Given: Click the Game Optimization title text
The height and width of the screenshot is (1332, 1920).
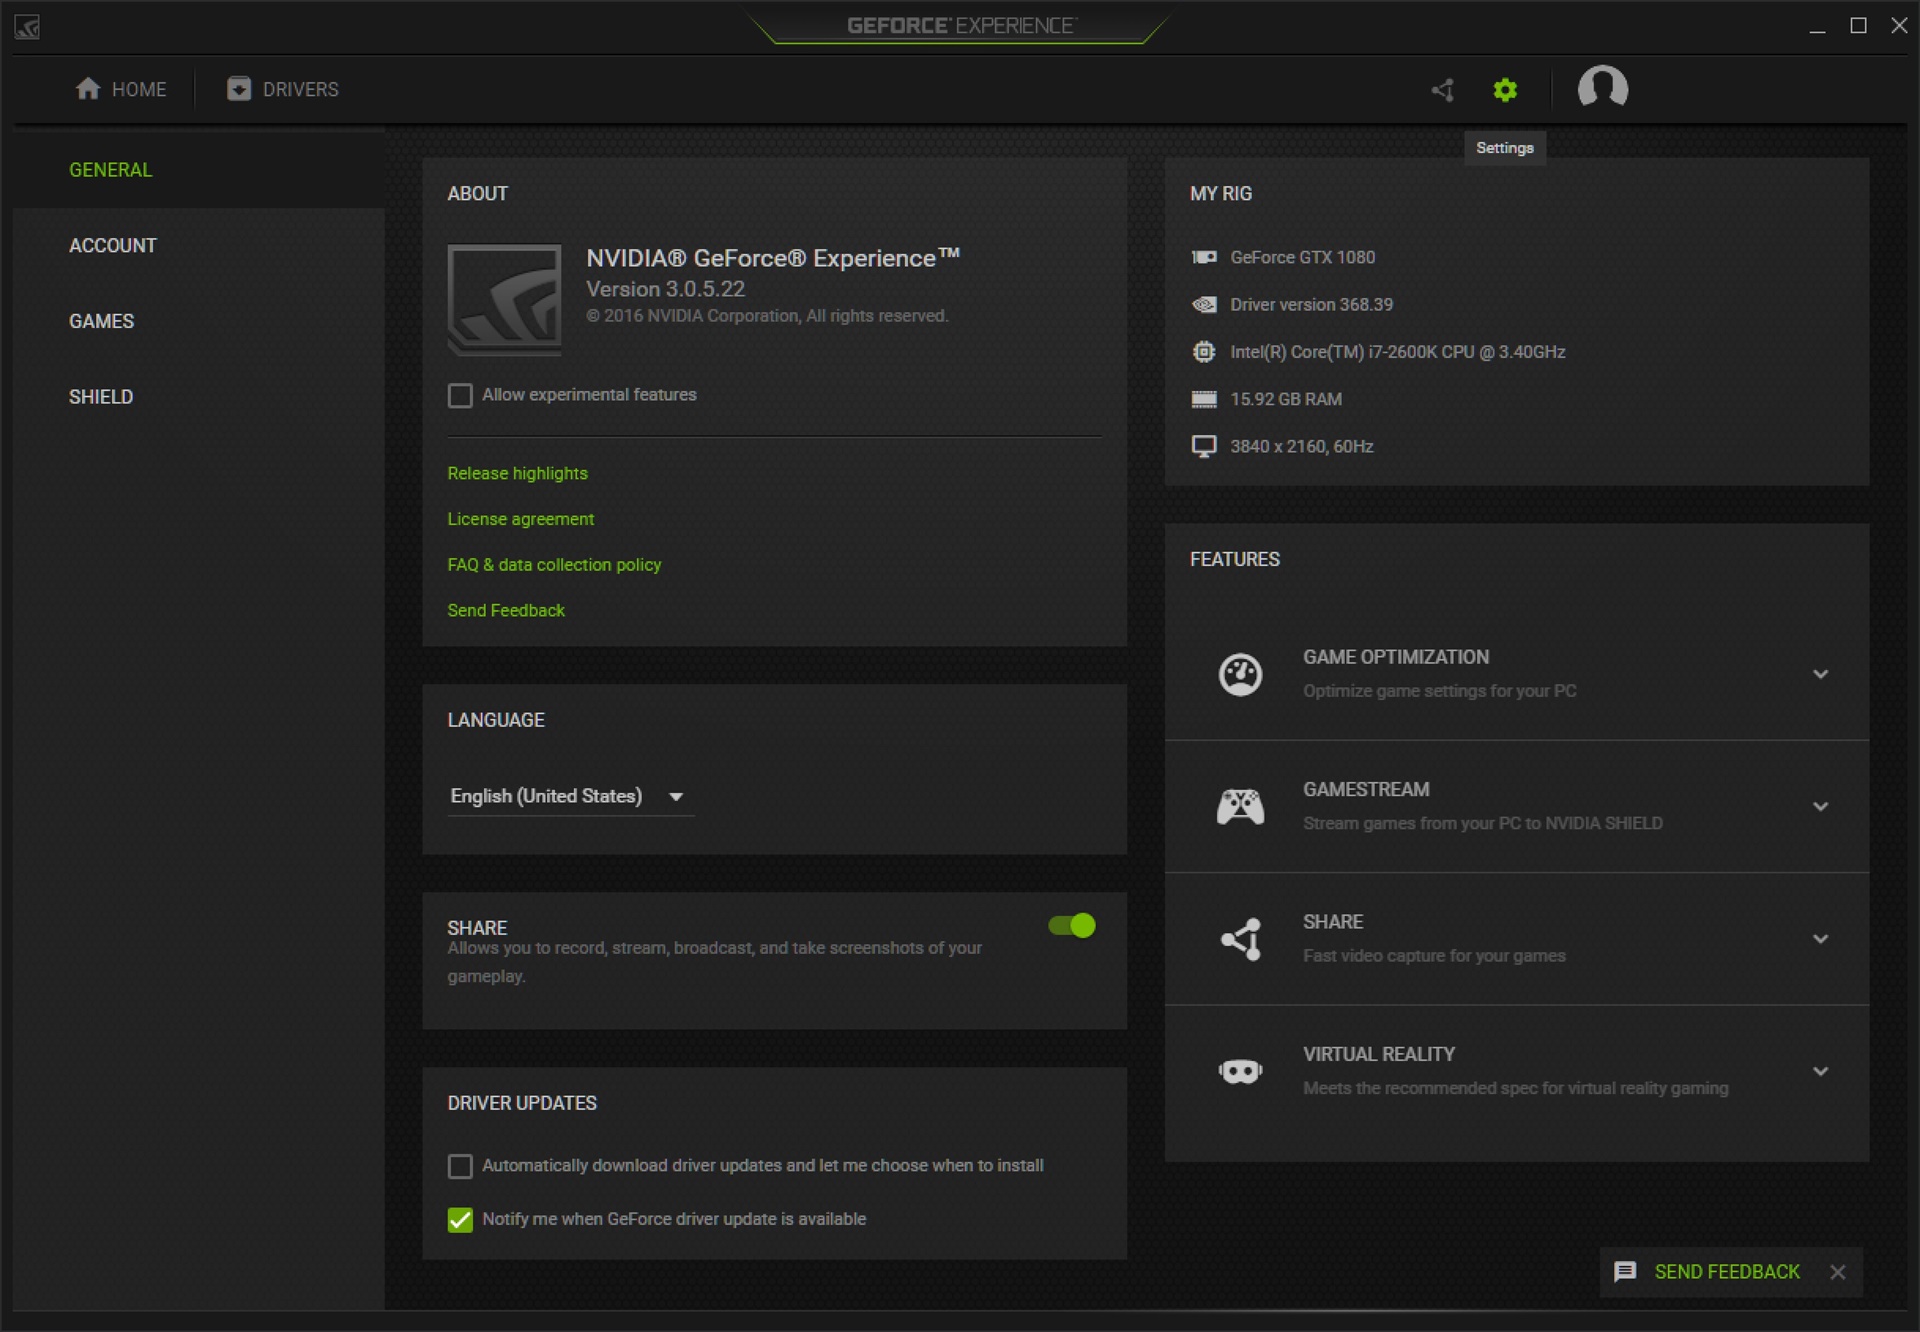Looking at the screenshot, I should [x=1396, y=657].
